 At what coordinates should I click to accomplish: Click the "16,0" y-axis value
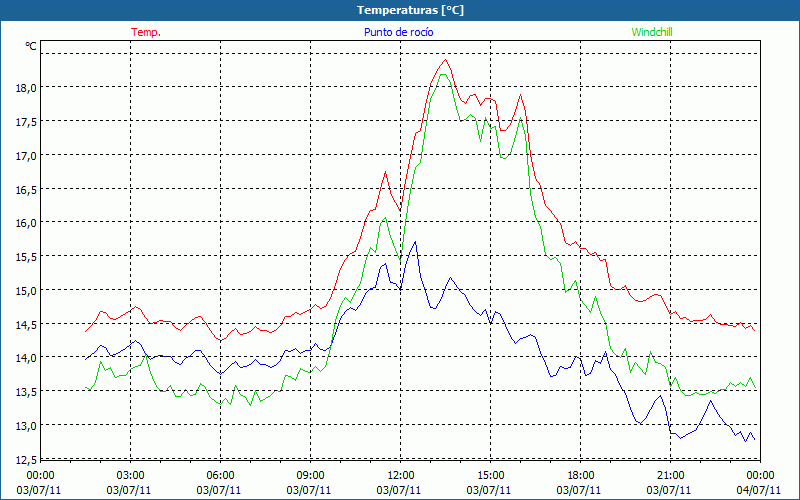tap(27, 223)
